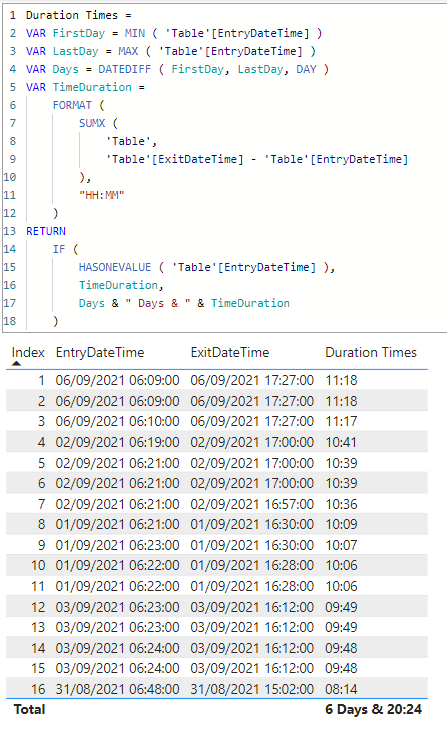Click HASONEVALUE in line 15

(x=115, y=267)
